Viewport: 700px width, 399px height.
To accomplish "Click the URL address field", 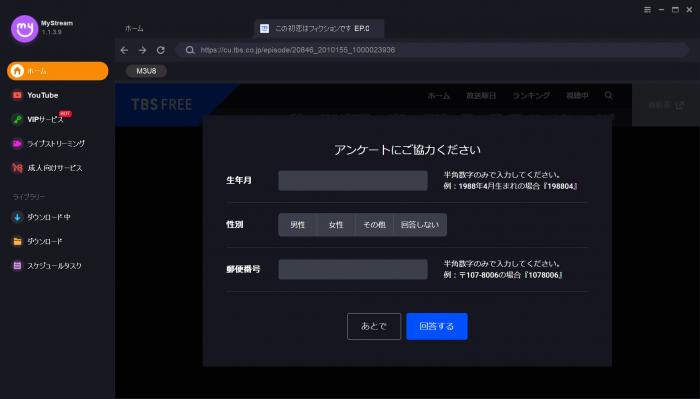I will click(432, 50).
